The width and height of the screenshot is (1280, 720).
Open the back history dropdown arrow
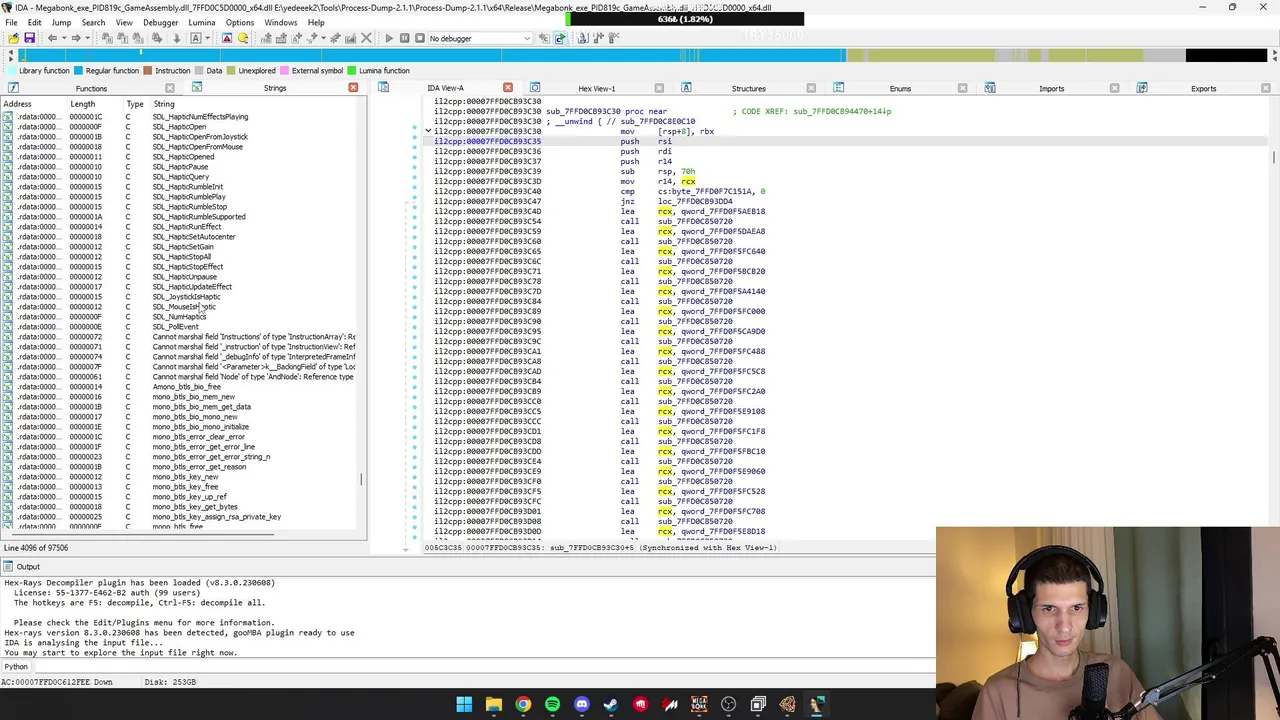62,38
